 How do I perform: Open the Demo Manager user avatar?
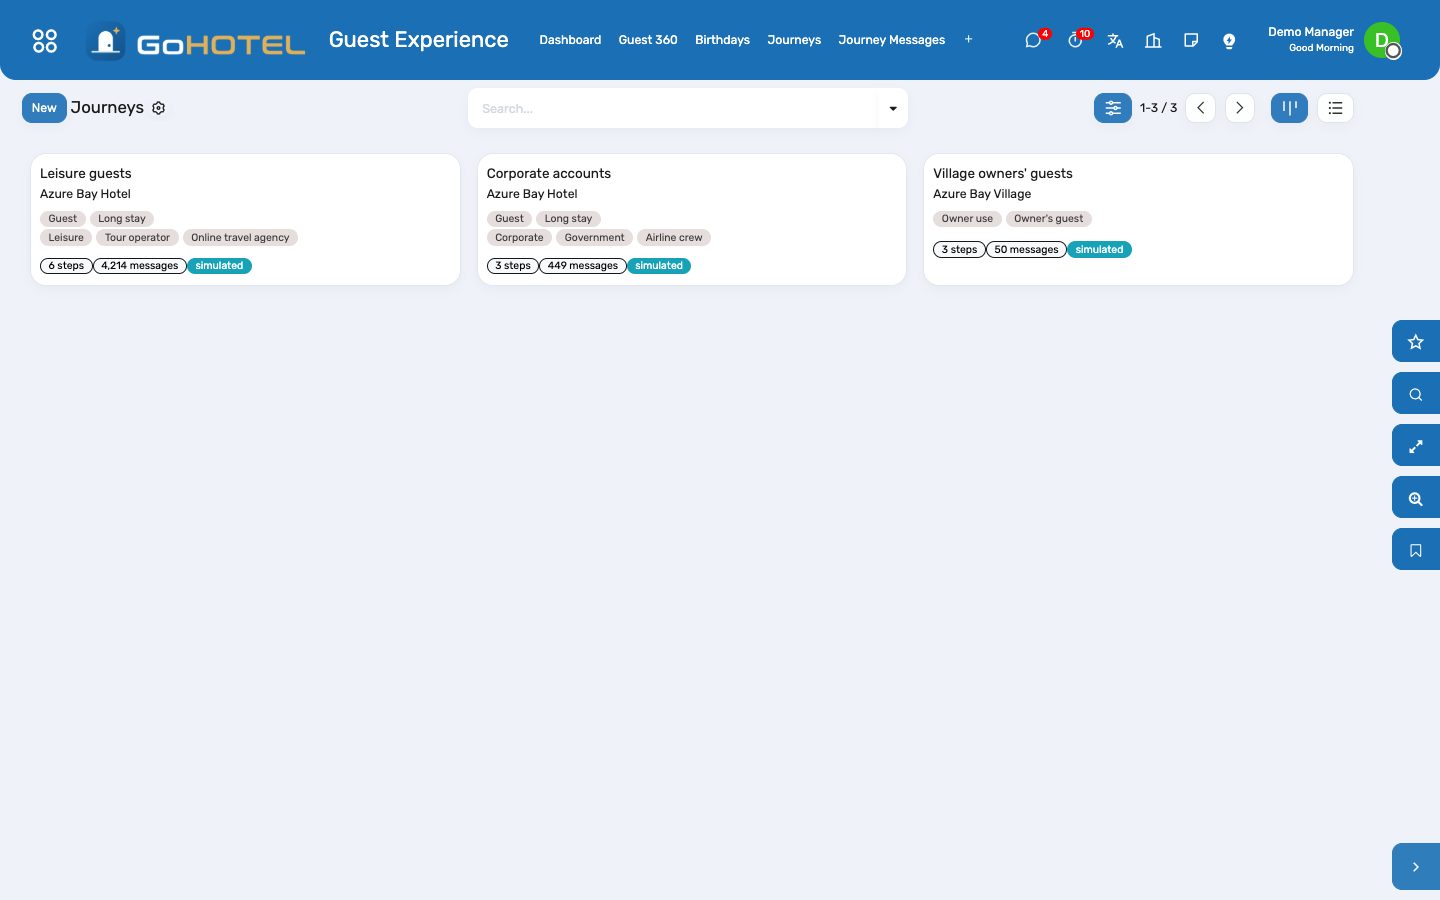(x=1382, y=40)
